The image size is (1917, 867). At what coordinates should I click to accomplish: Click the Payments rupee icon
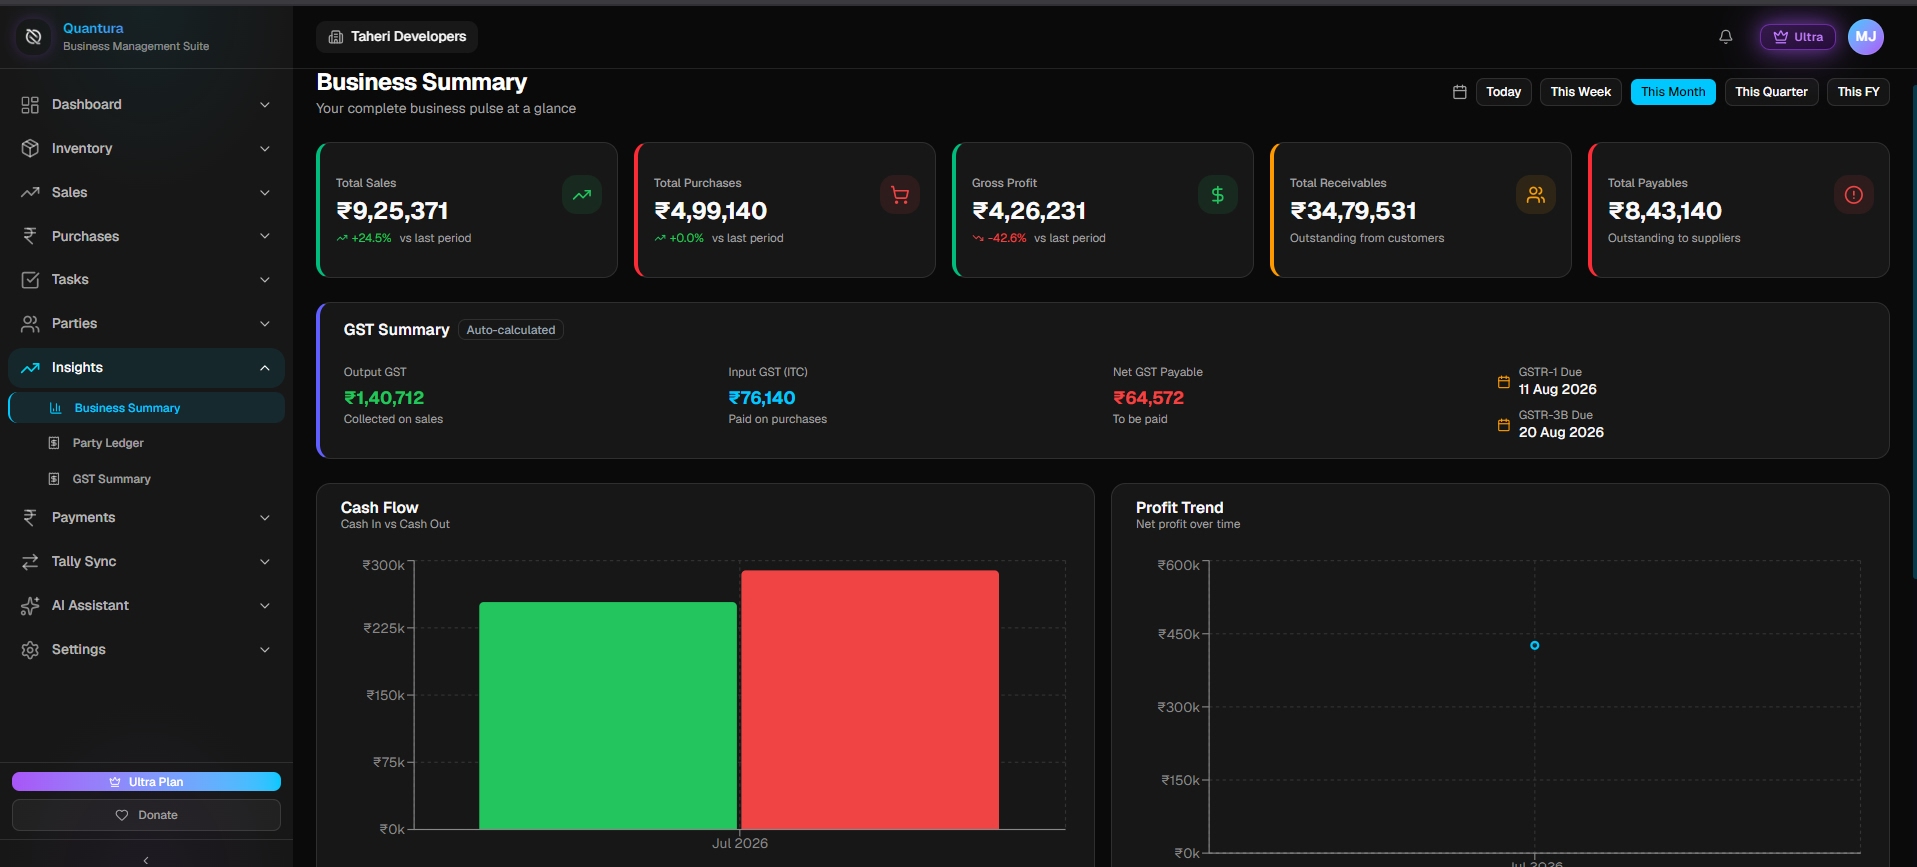[30, 517]
